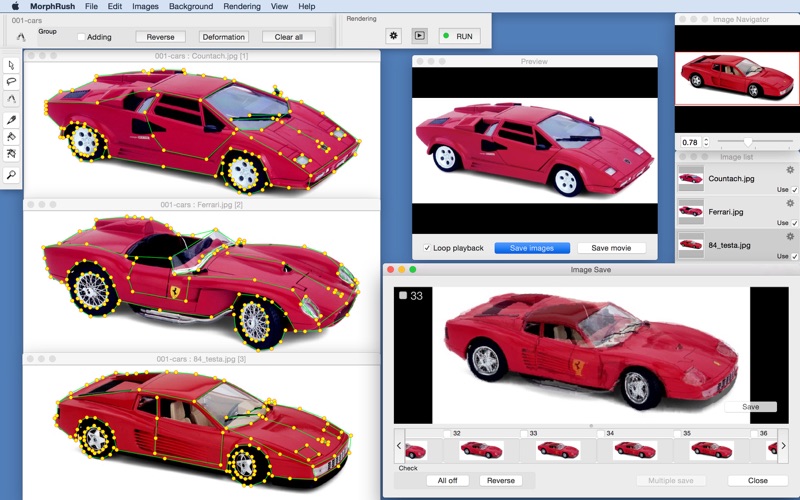This screenshot has height=500, width=800.
Task: Open the Rendering menu
Action: (242, 6)
